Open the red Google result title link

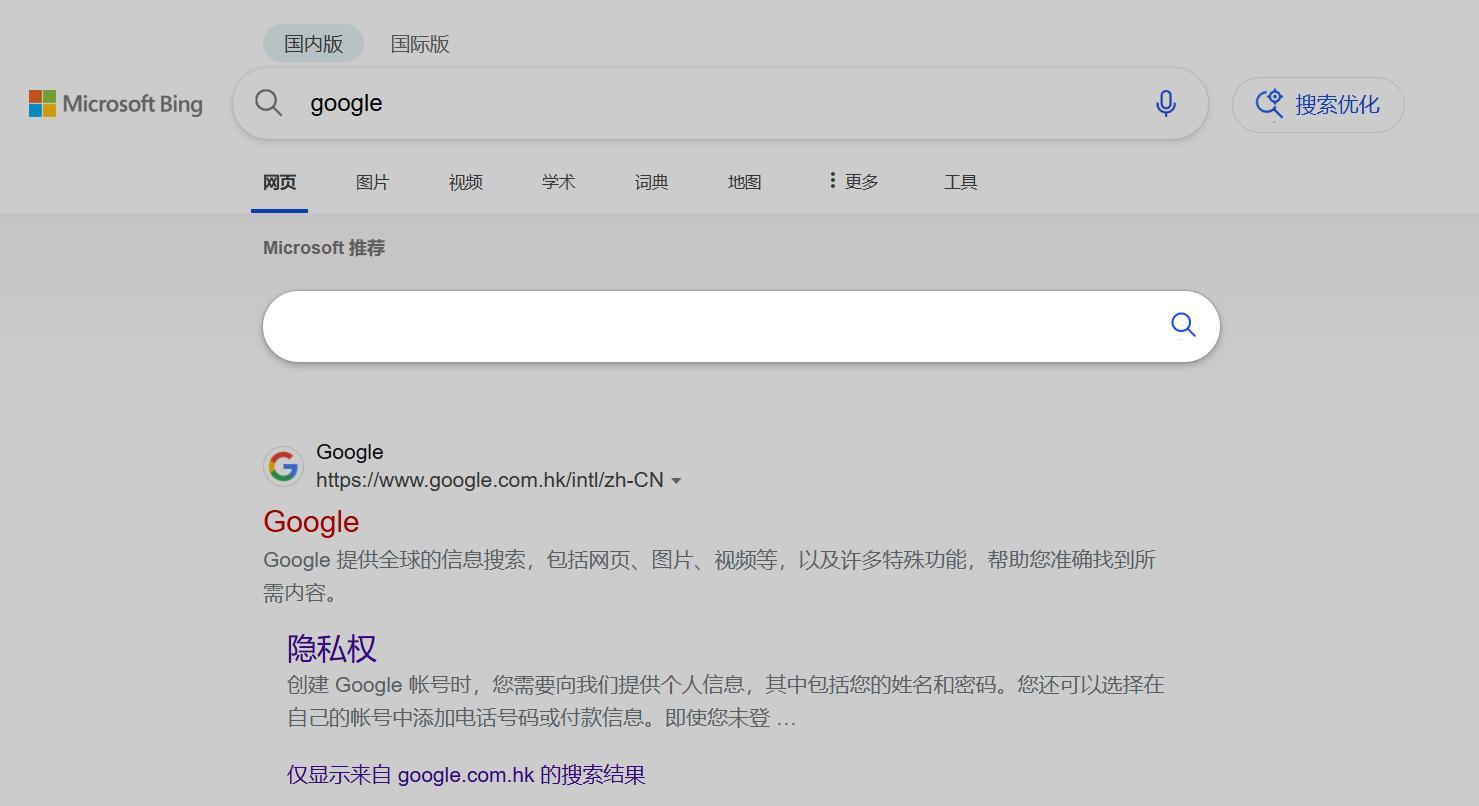click(311, 522)
